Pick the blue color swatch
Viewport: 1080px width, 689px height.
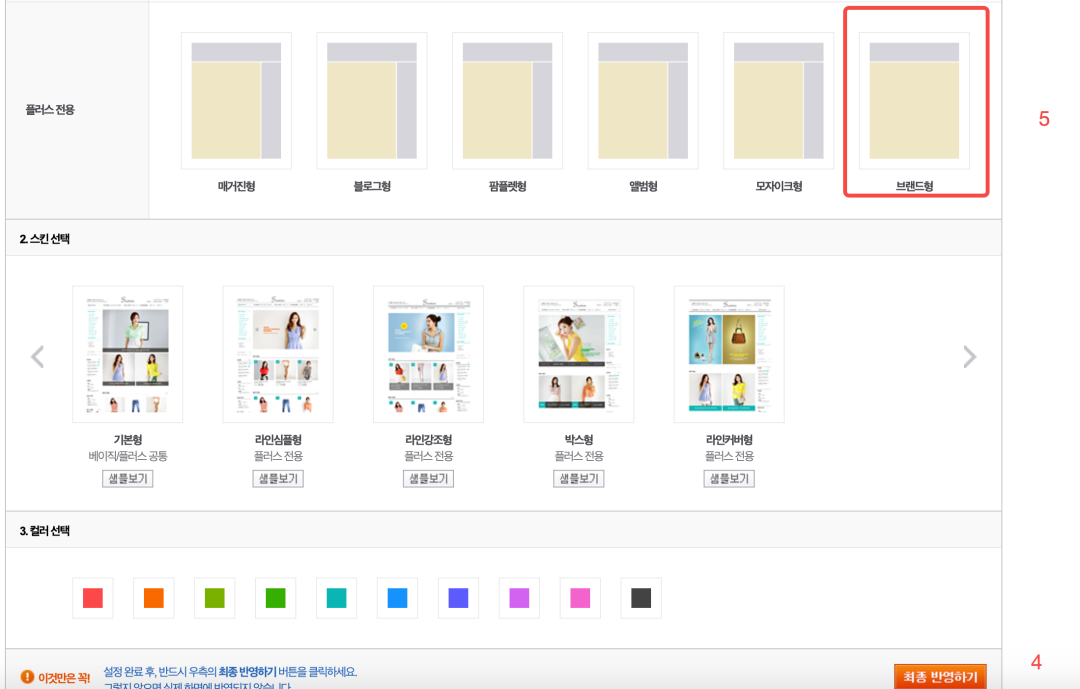(397, 598)
